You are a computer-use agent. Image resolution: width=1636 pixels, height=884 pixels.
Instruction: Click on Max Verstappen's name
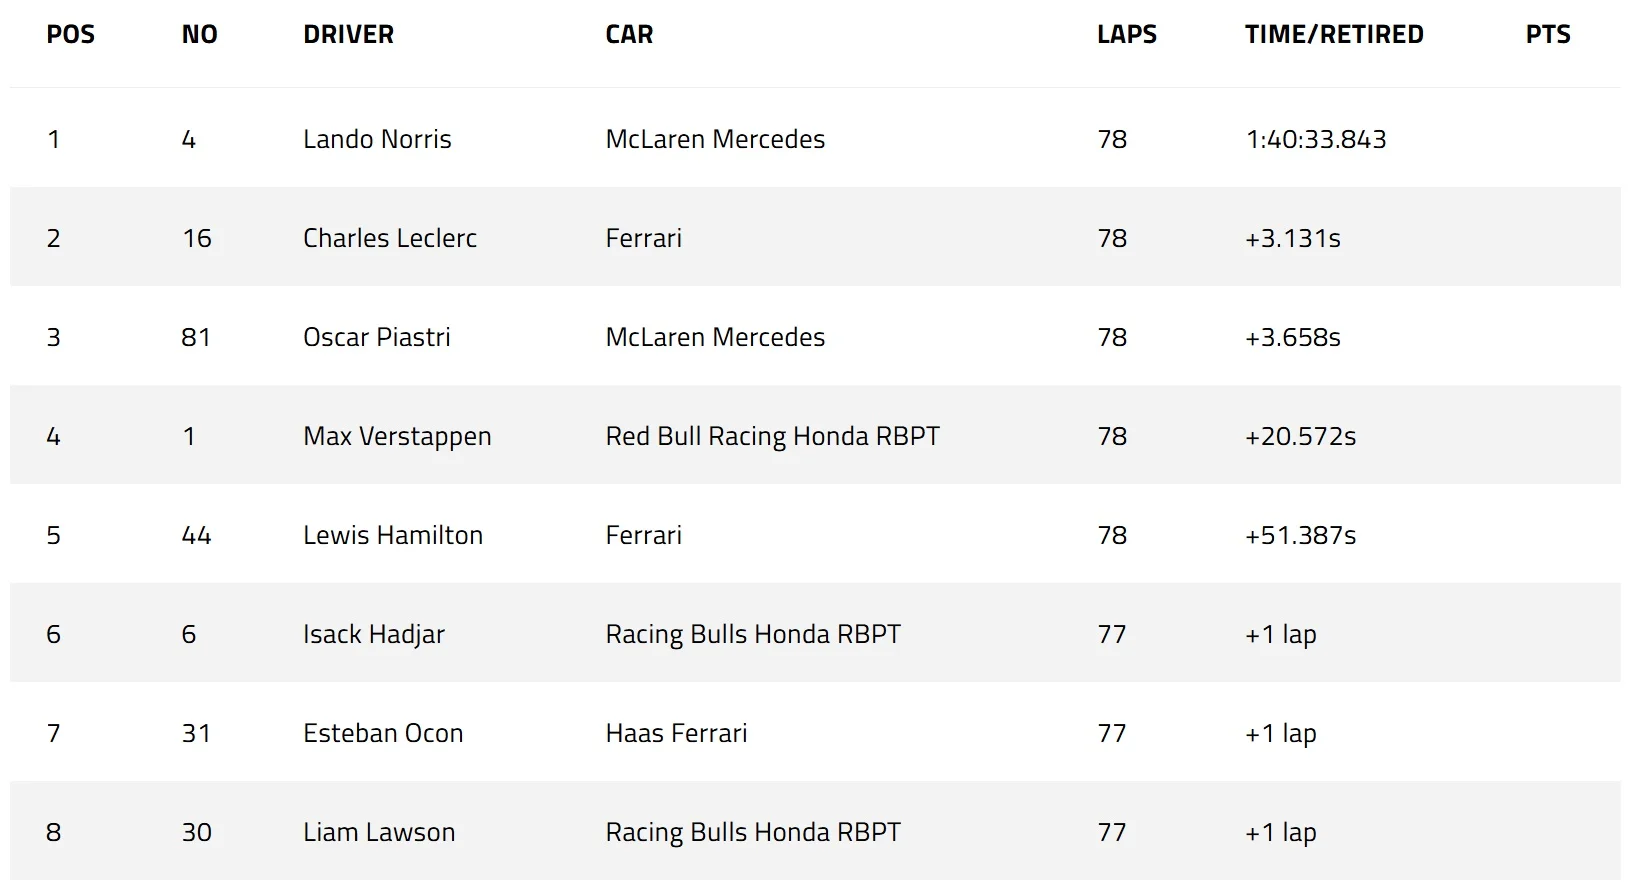coord(397,437)
